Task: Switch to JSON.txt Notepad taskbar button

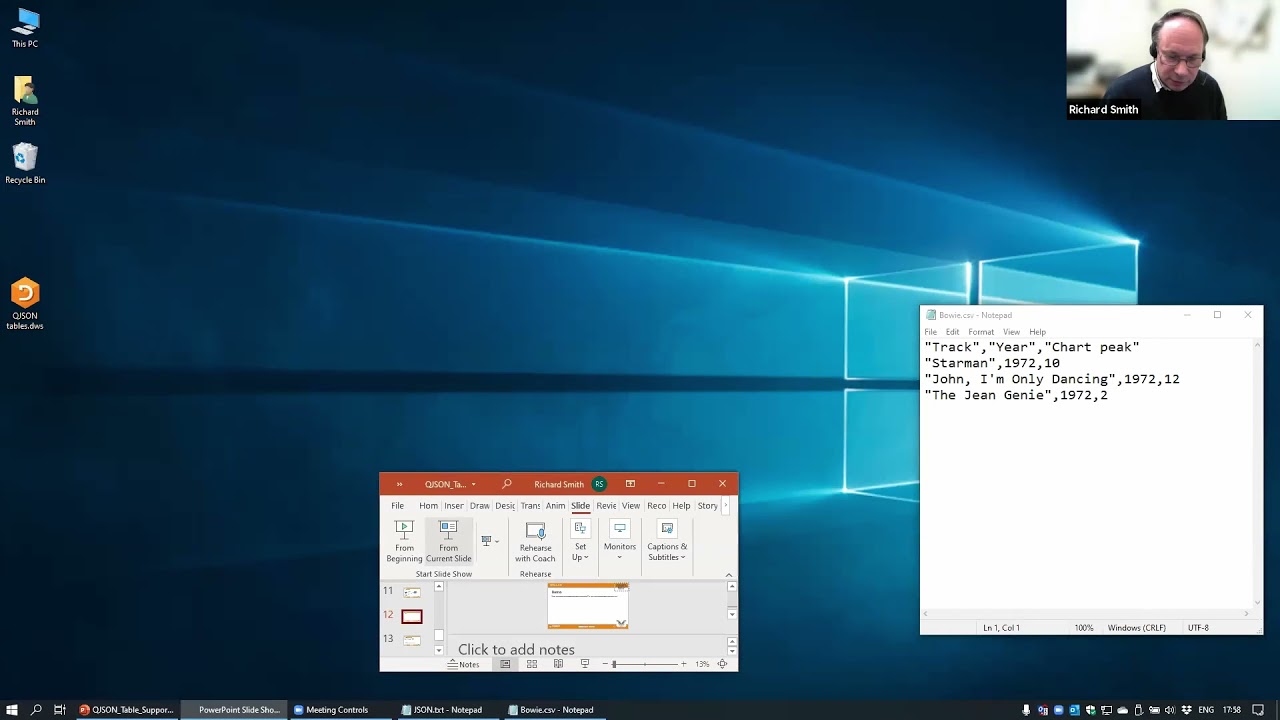Action: (441, 710)
